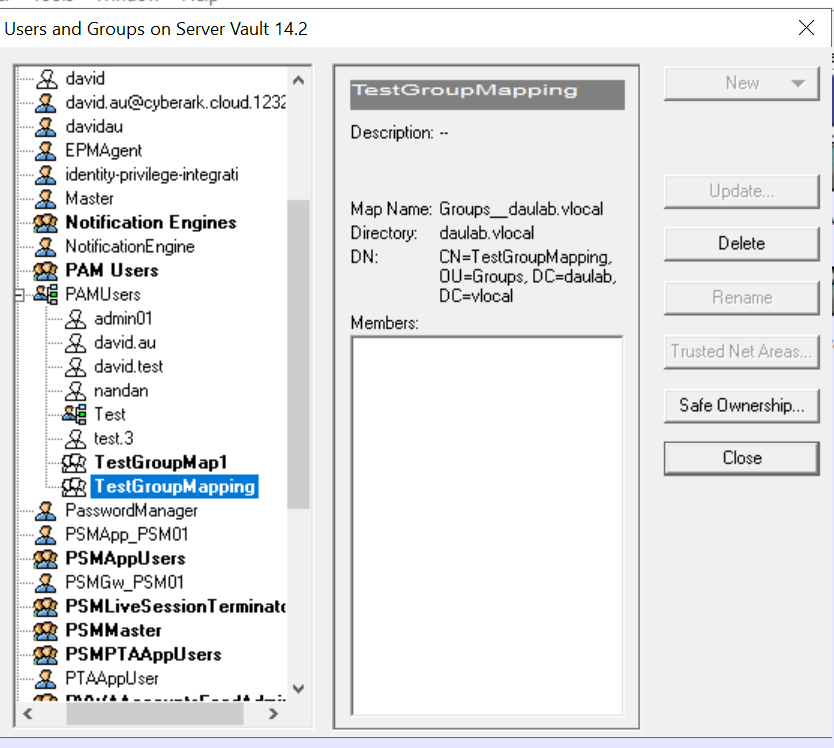834x748 pixels.
Task: Click the Notification Engines group icon
Action: point(46,222)
